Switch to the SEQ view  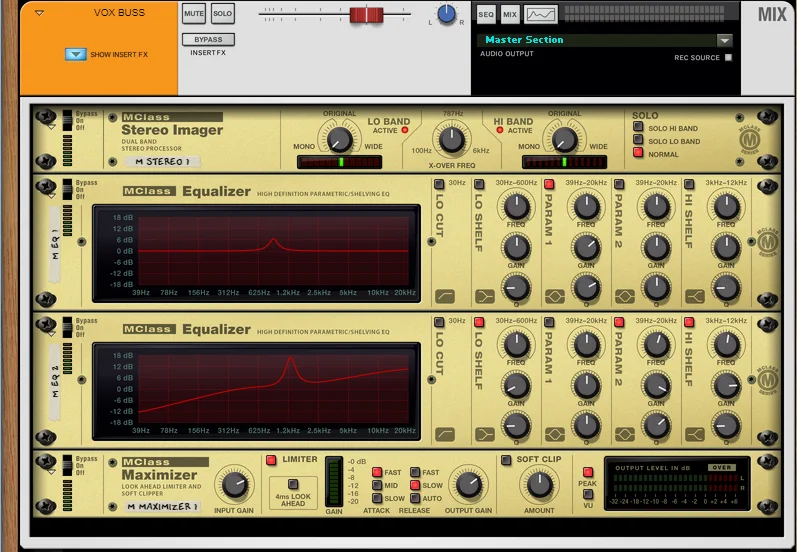pos(485,14)
